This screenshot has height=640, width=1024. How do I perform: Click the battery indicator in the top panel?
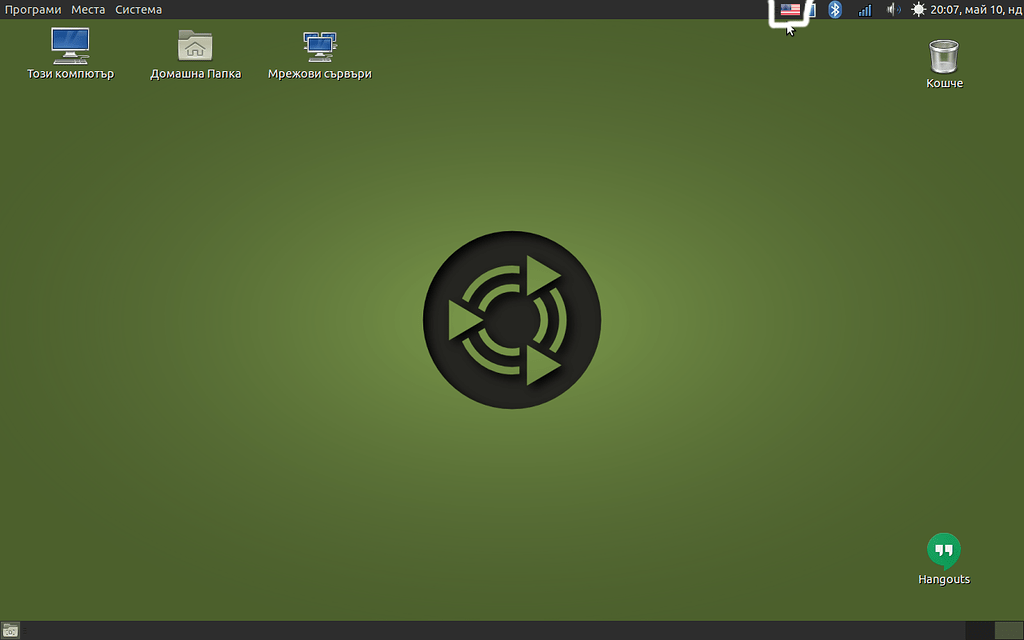(813, 9)
